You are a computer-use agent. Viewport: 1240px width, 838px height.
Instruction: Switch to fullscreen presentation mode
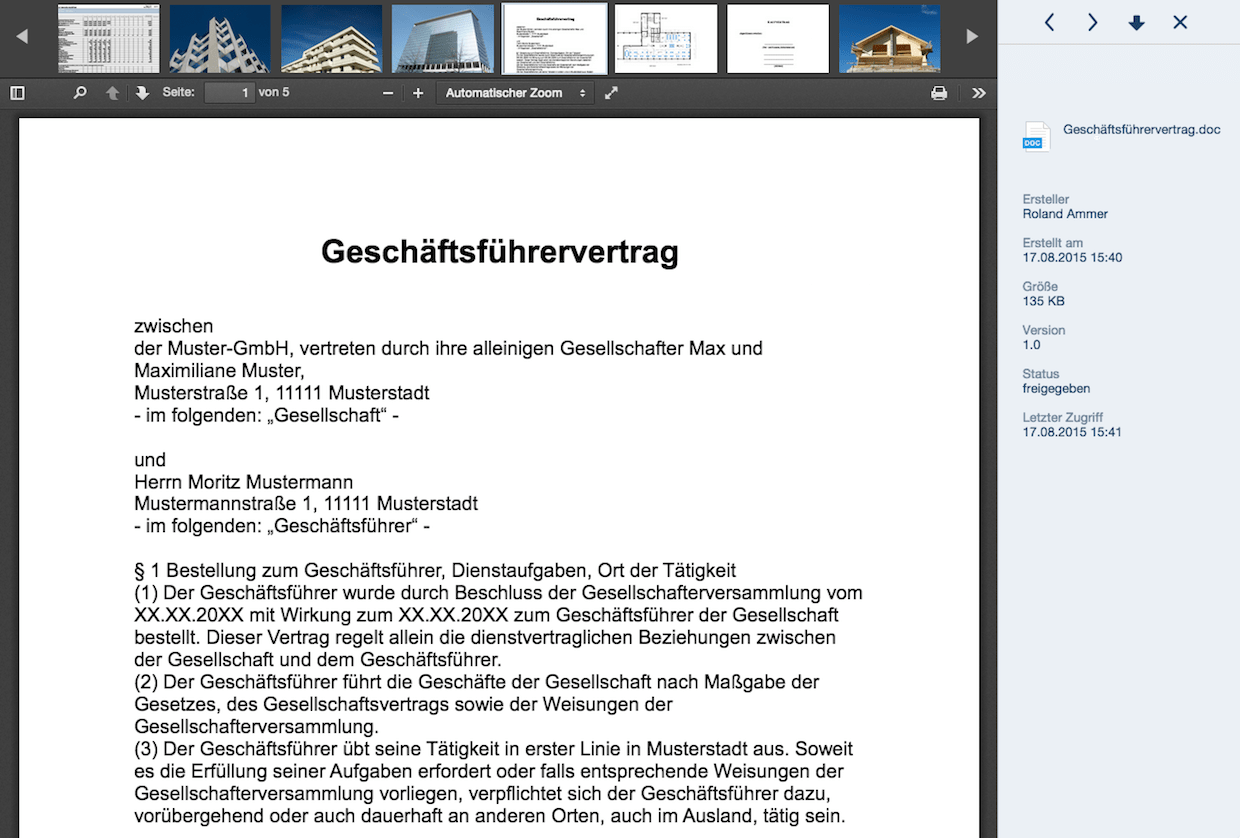click(612, 93)
